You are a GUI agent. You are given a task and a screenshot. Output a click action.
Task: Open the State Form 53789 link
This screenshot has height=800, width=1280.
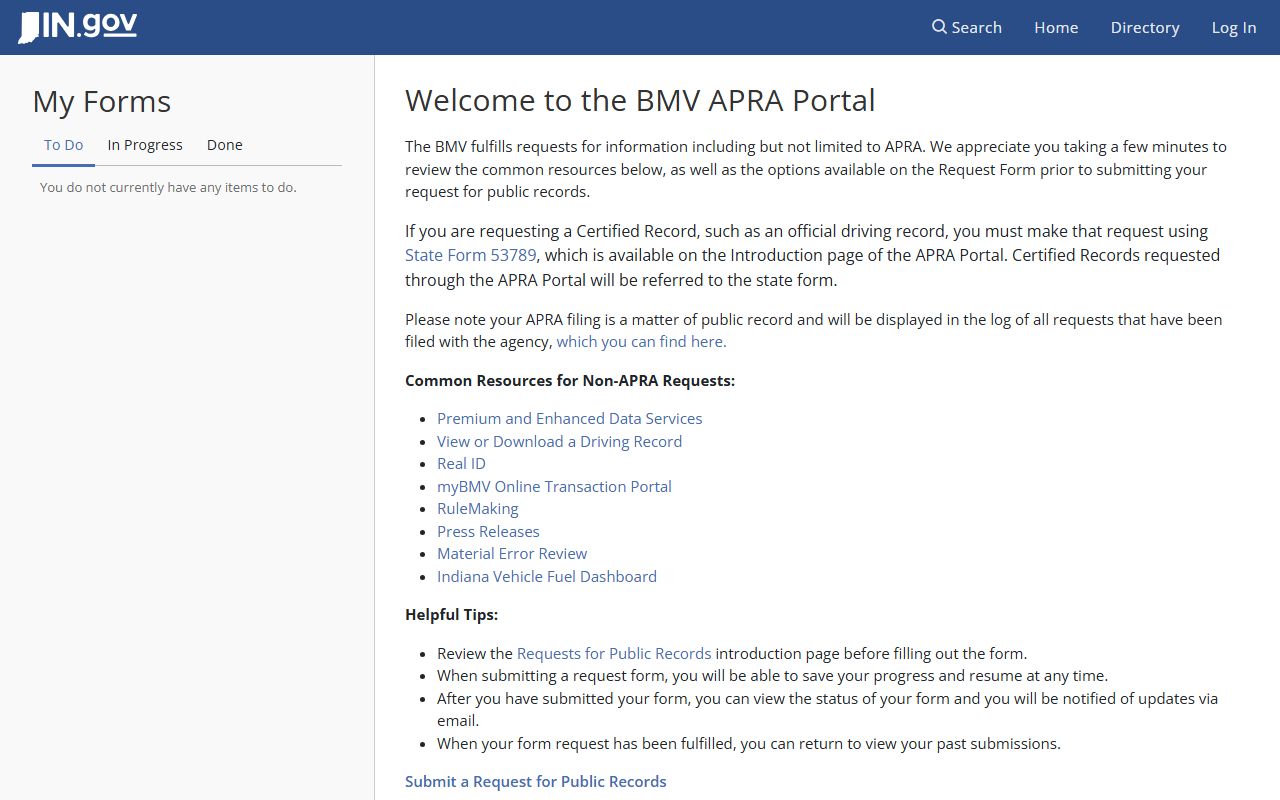click(471, 255)
